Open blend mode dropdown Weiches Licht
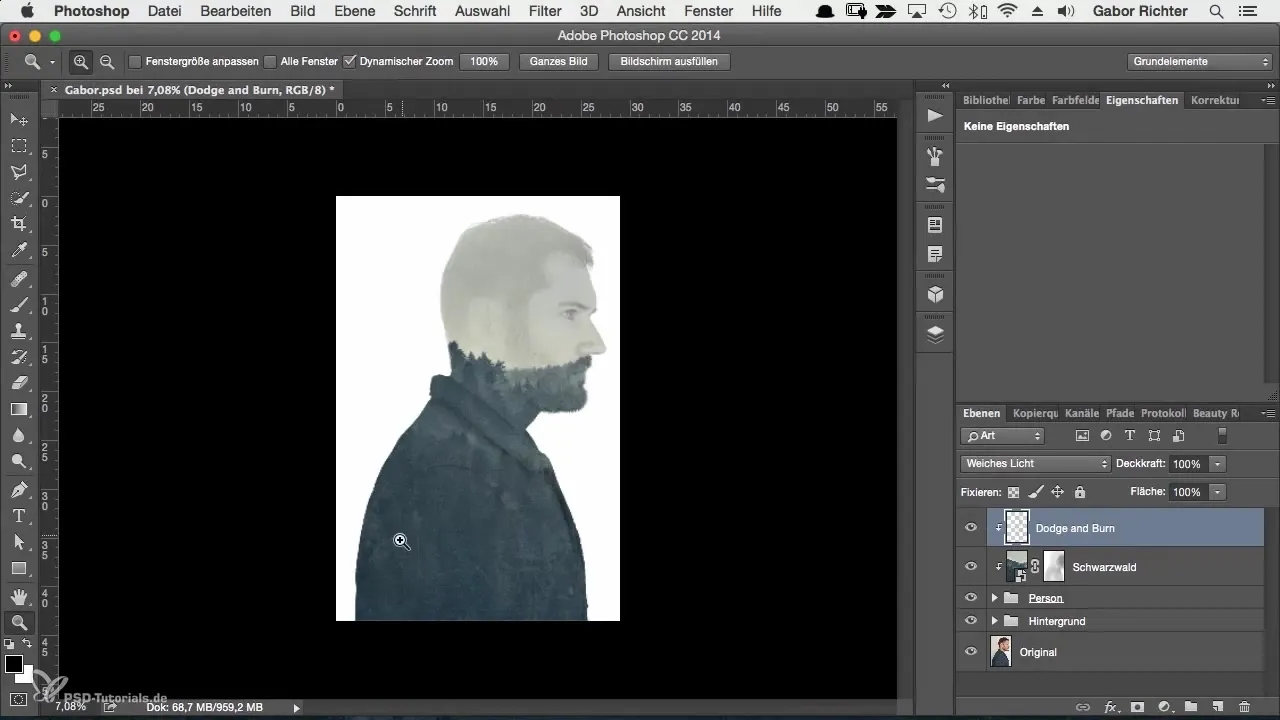 [1035, 464]
